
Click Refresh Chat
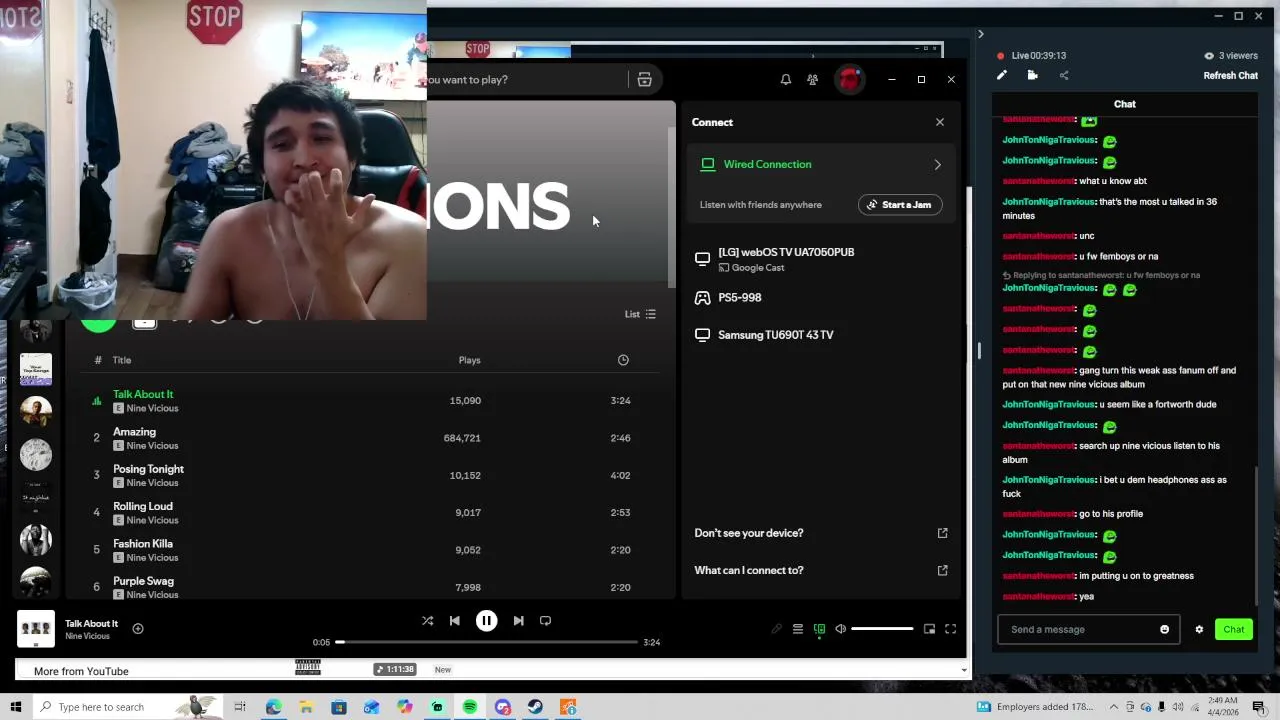tap(1230, 76)
